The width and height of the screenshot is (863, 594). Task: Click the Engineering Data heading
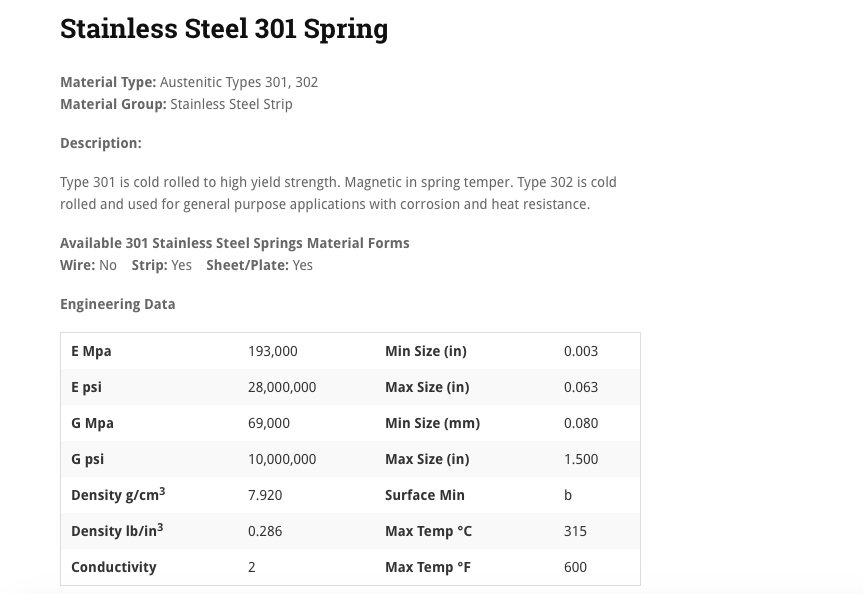118,304
